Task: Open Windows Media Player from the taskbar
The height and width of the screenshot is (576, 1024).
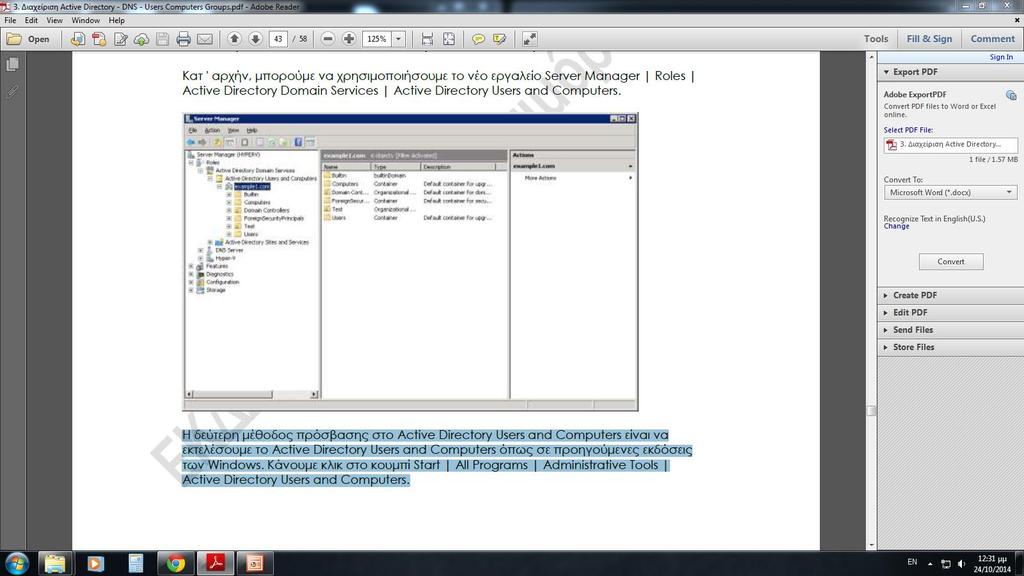Action: point(95,563)
